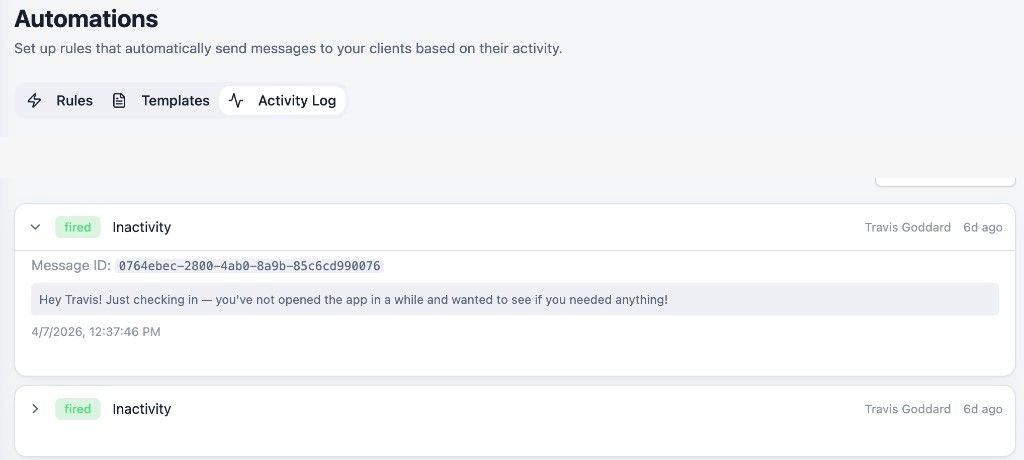Viewport: 1024px width, 460px height.
Task: Click the Automations page heading
Action: click(x=86, y=18)
